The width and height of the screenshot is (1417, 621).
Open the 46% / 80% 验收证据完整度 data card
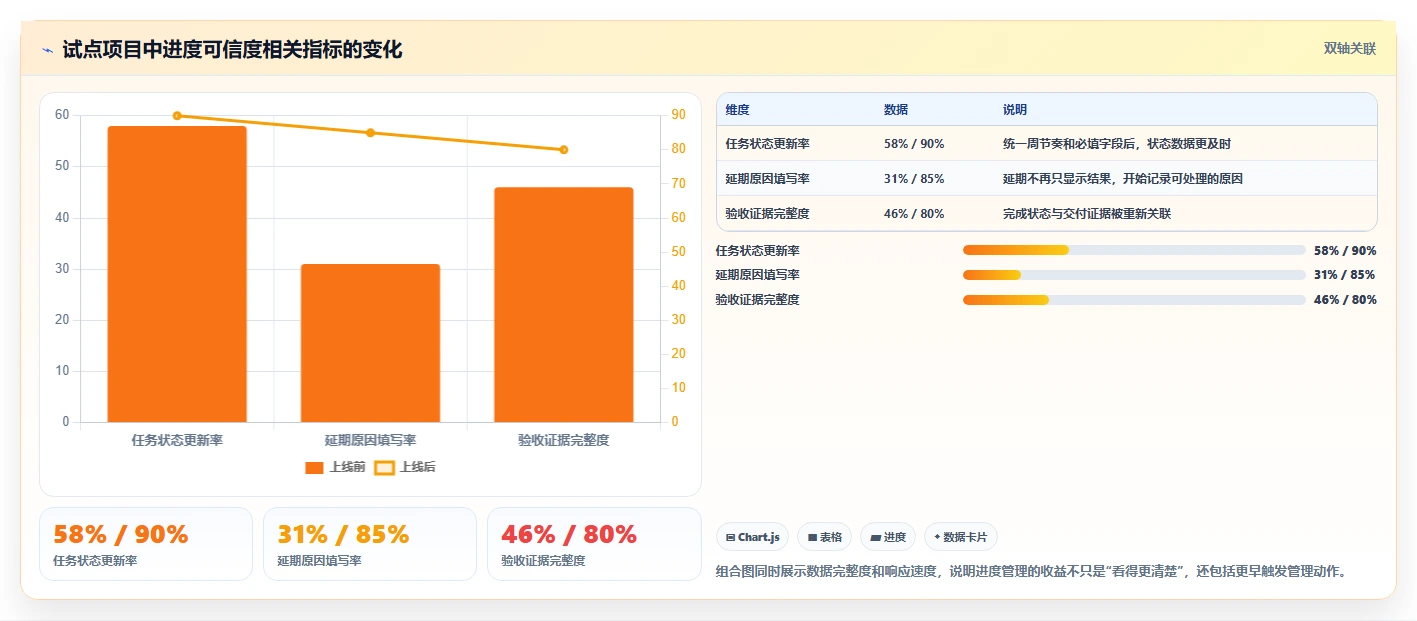594,544
